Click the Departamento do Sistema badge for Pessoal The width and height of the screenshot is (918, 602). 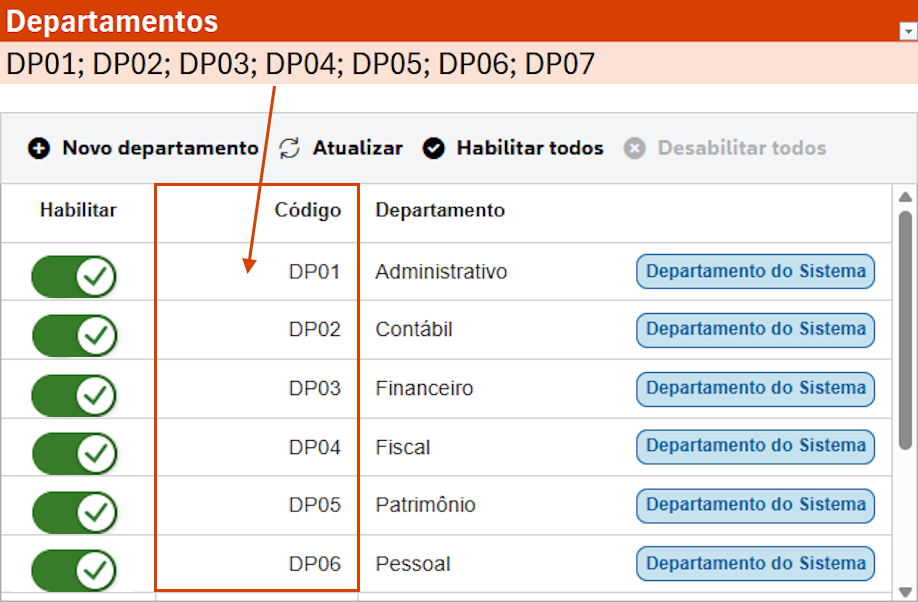click(x=755, y=563)
